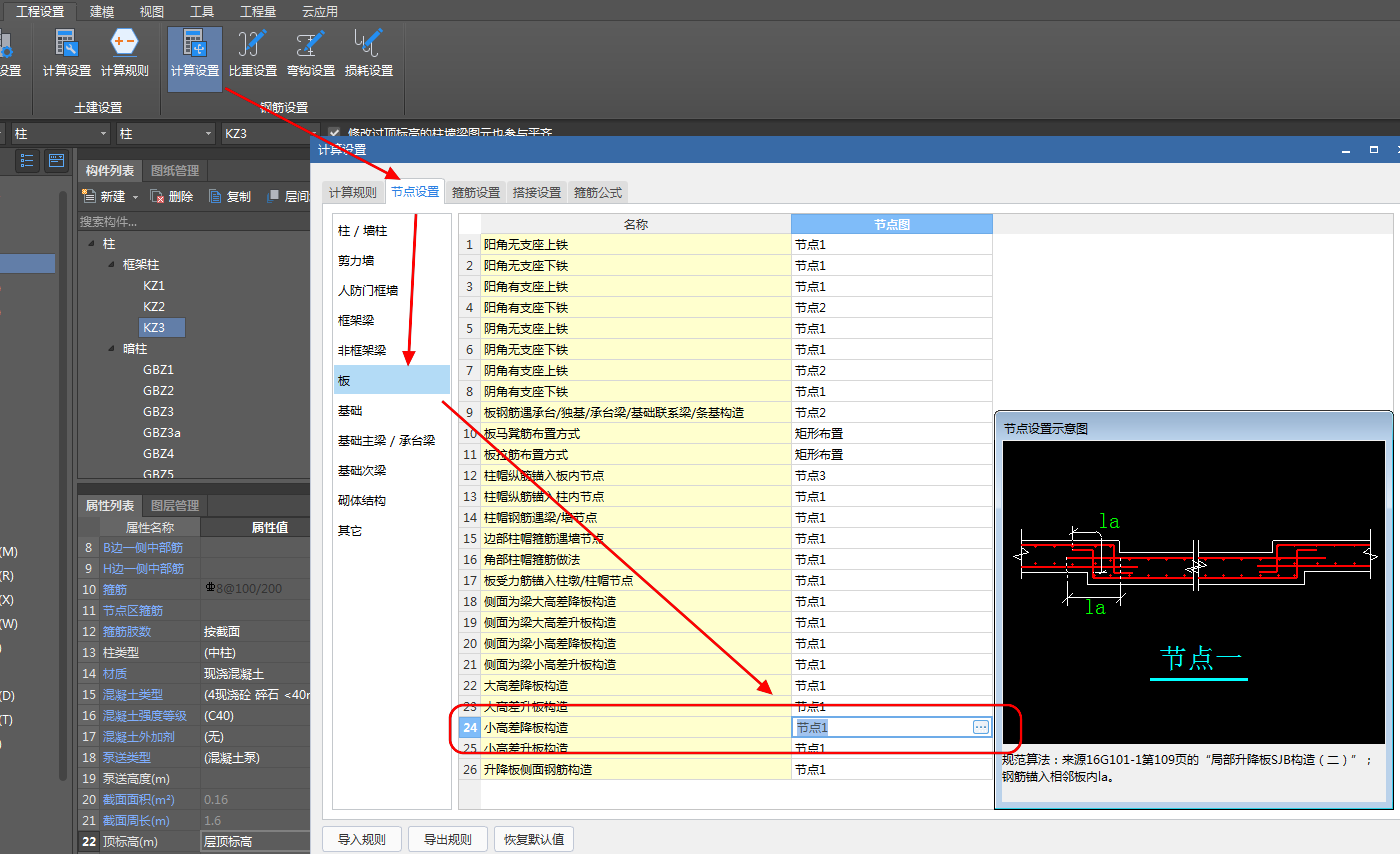The width and height of the screenshot is (1400, 854).
Task: Open the 计算规则 ribbon tool
Action: [x=124, y=54]
